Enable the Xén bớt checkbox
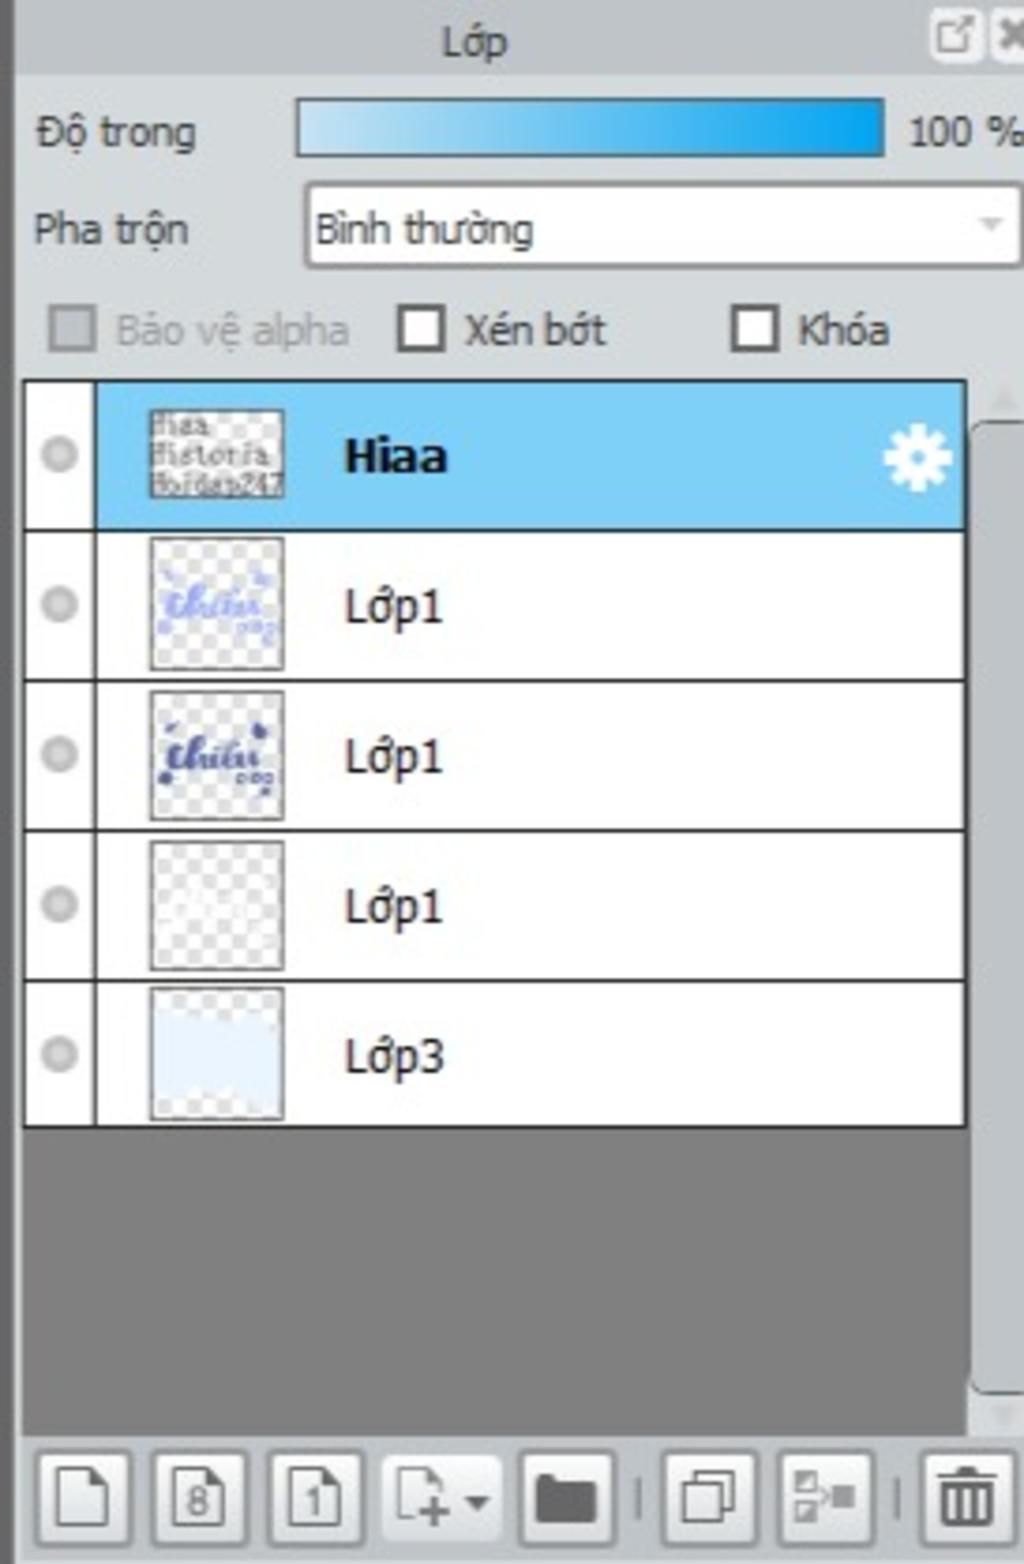Image resolution: width=1024 pixels, height=1564 pixels. pyautogui.click(x=421, y=329)
